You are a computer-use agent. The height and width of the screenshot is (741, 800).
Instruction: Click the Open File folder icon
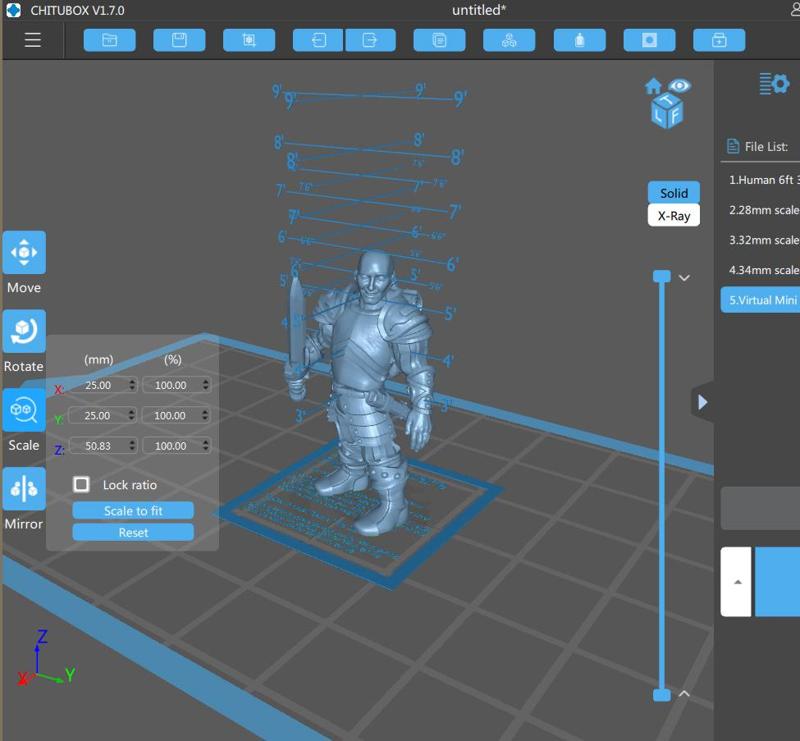tap(109, 40)
